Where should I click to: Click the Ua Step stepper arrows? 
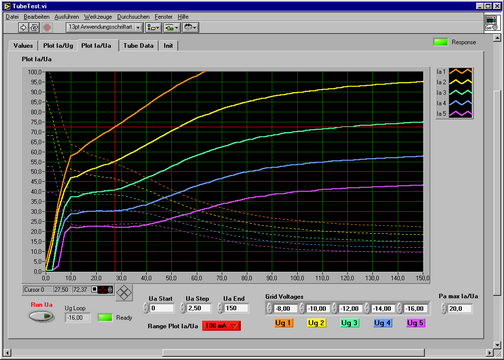click(183, 308)
